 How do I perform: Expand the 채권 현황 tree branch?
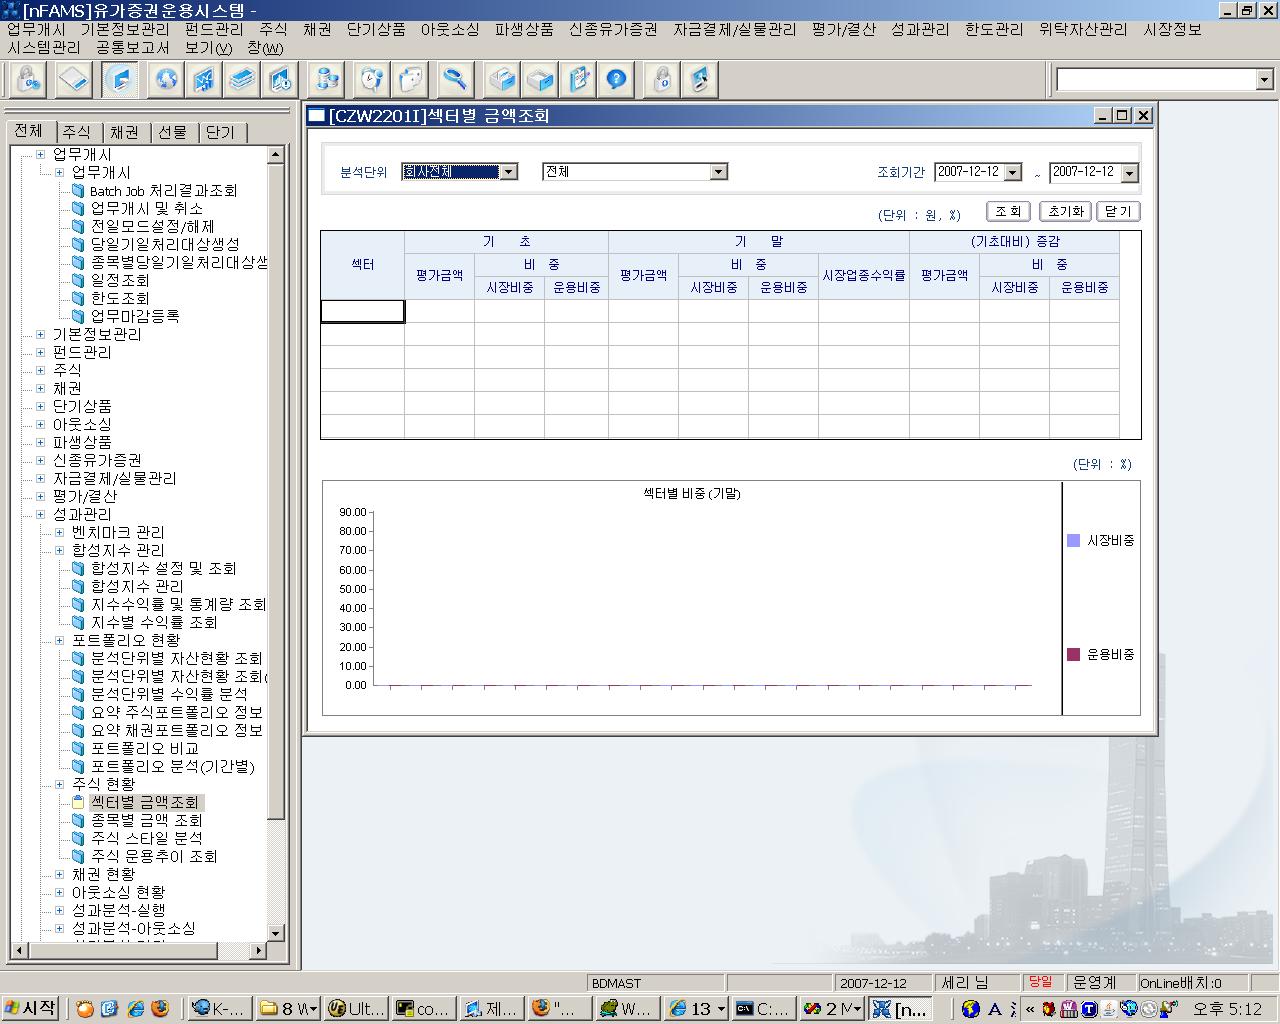click(58, 874)
